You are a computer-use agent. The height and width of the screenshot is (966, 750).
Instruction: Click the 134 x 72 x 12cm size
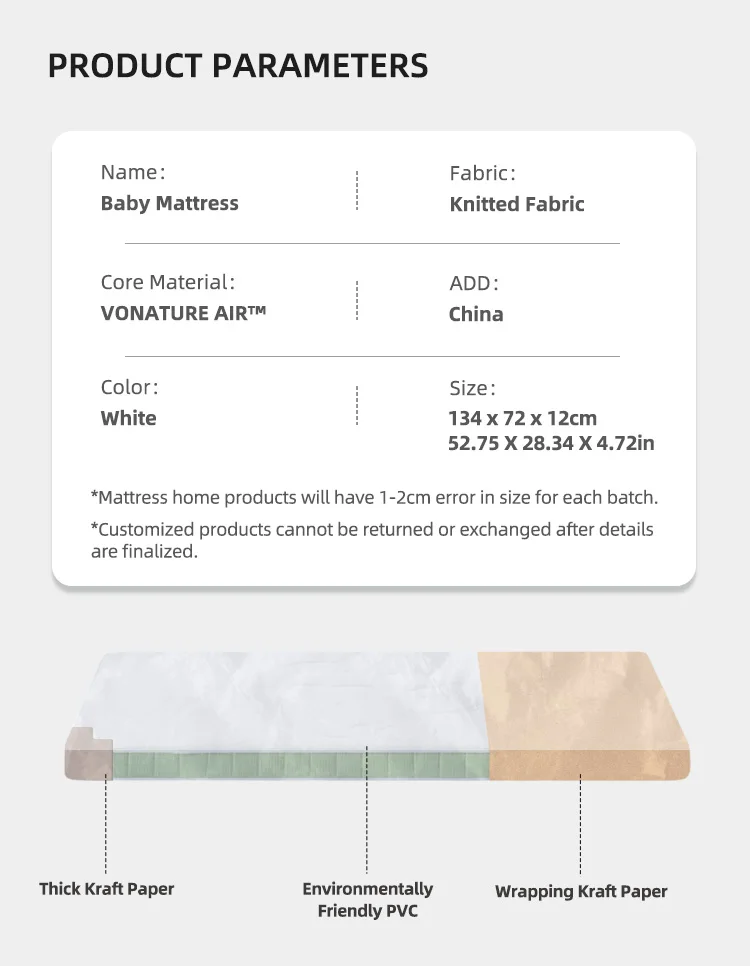522,418
